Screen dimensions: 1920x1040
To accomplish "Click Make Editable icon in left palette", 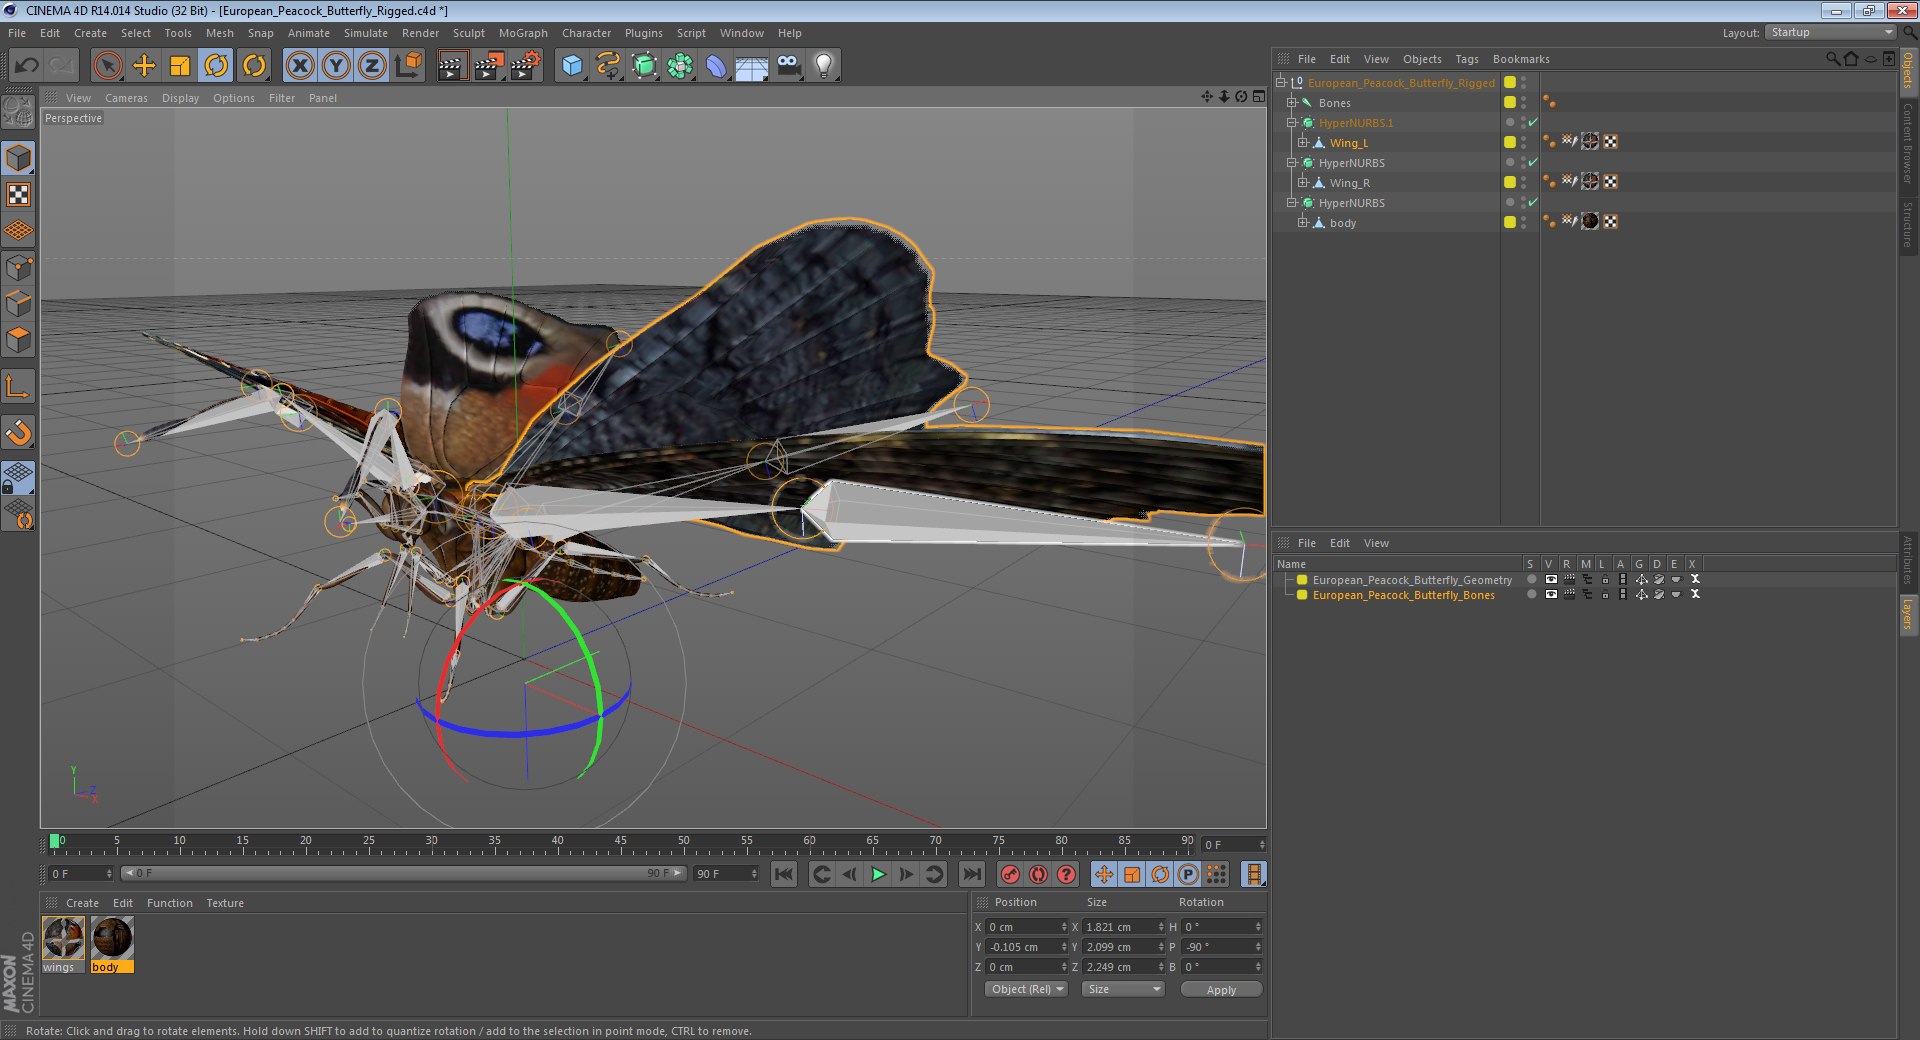I will (18, 113).
